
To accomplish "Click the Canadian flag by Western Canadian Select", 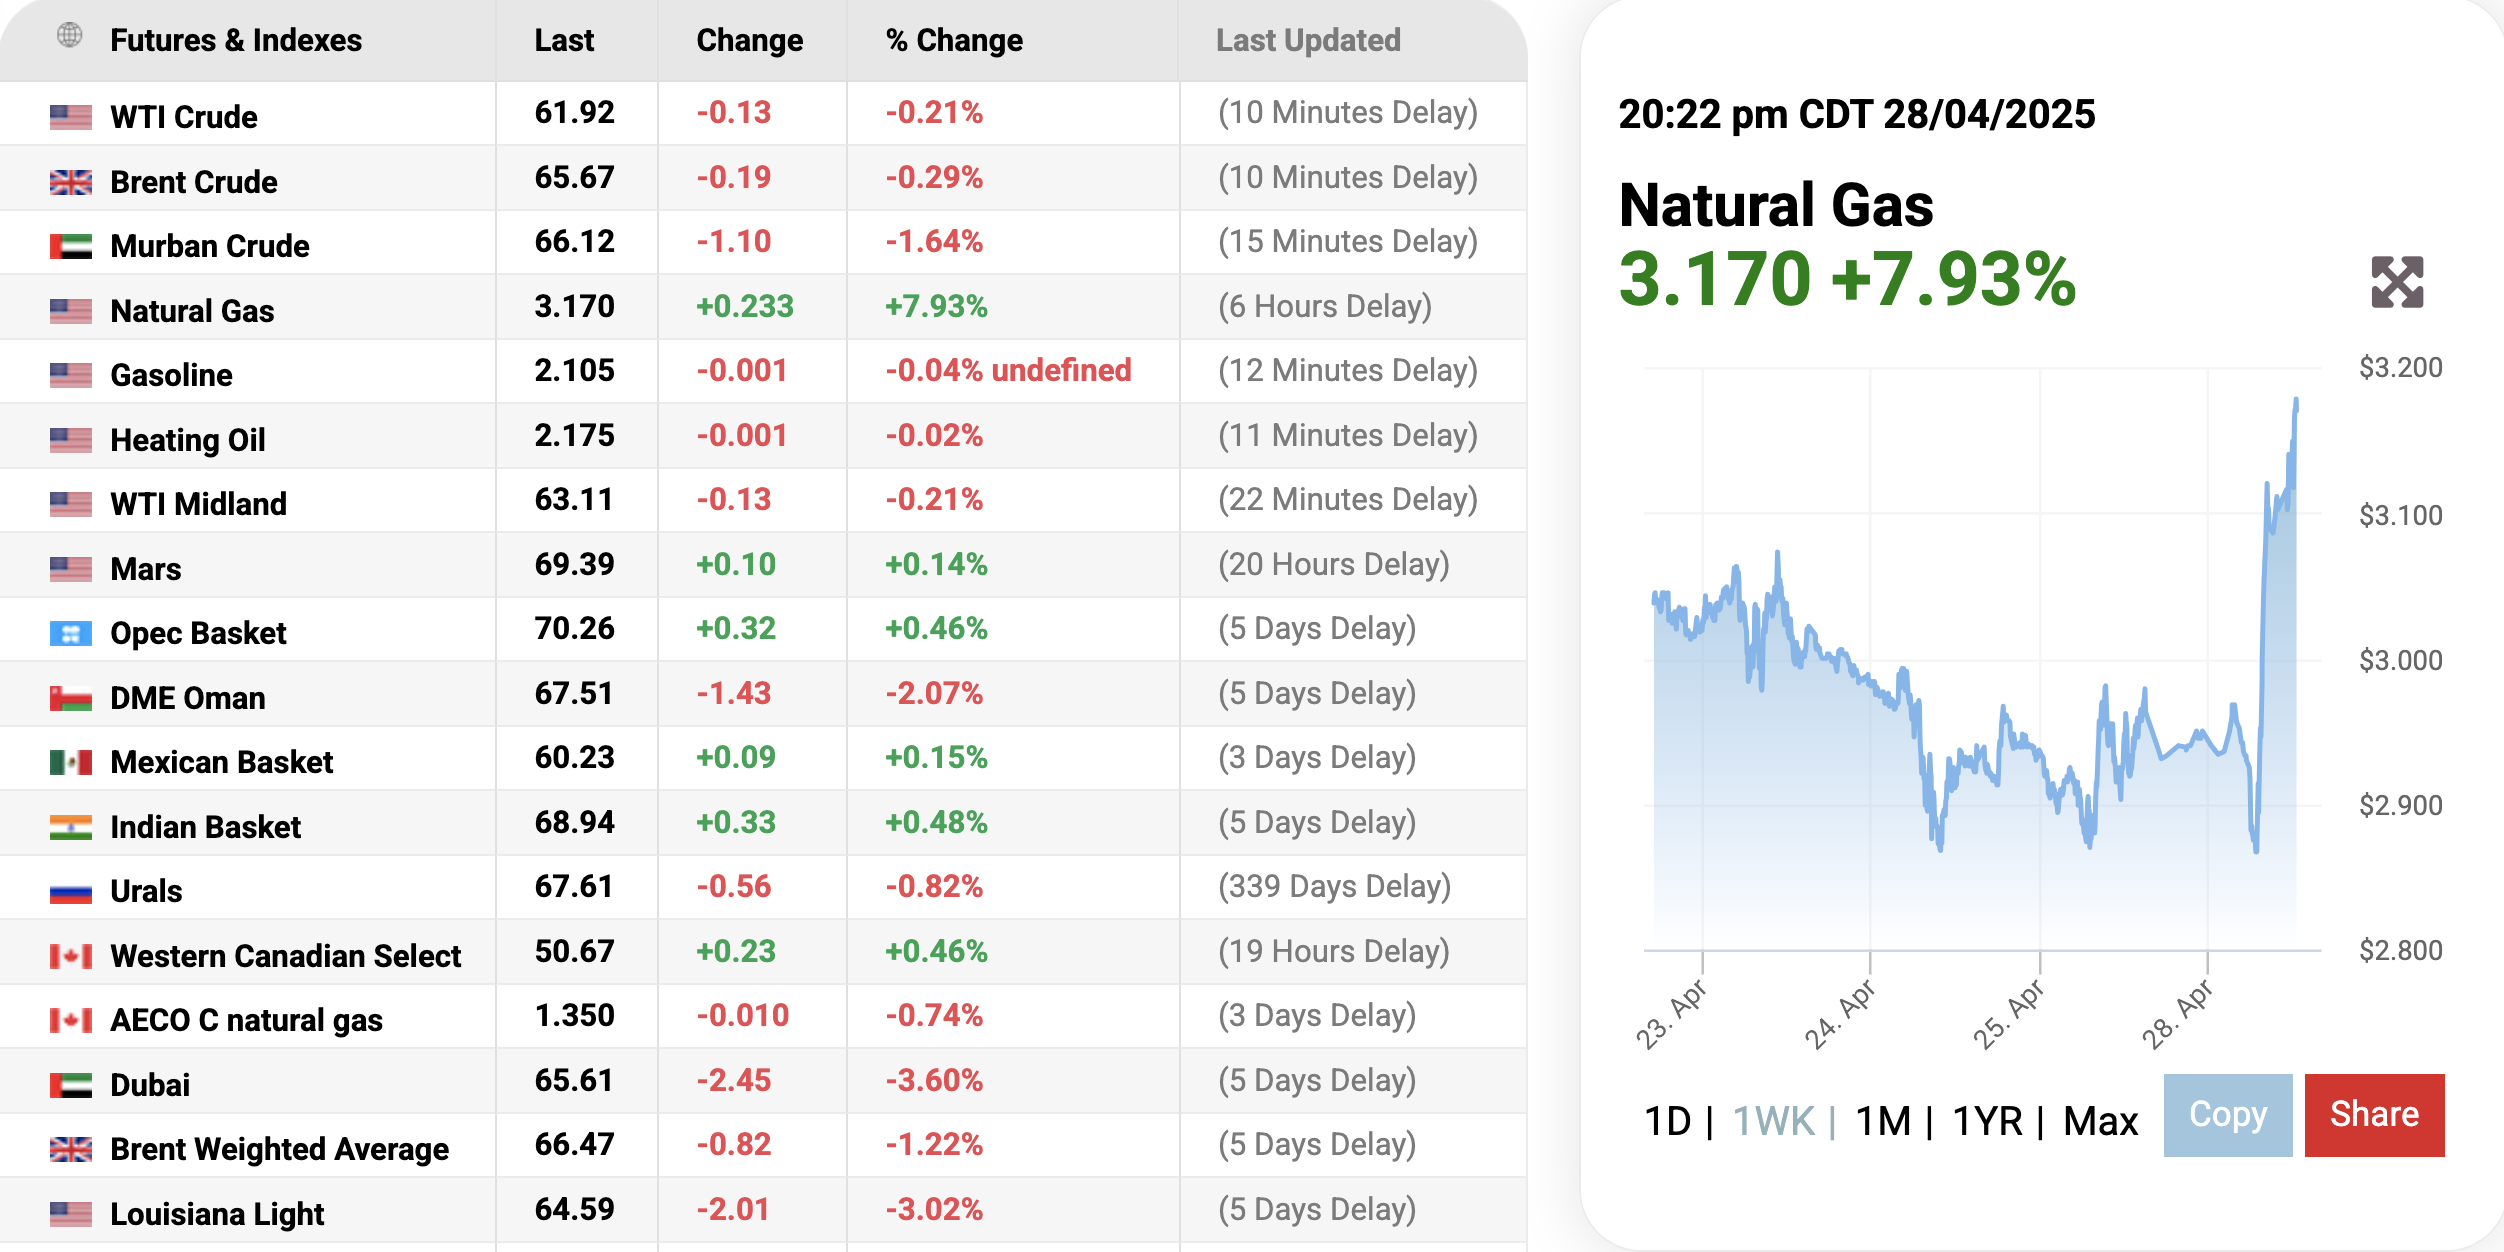I will (x=70, y=957).
